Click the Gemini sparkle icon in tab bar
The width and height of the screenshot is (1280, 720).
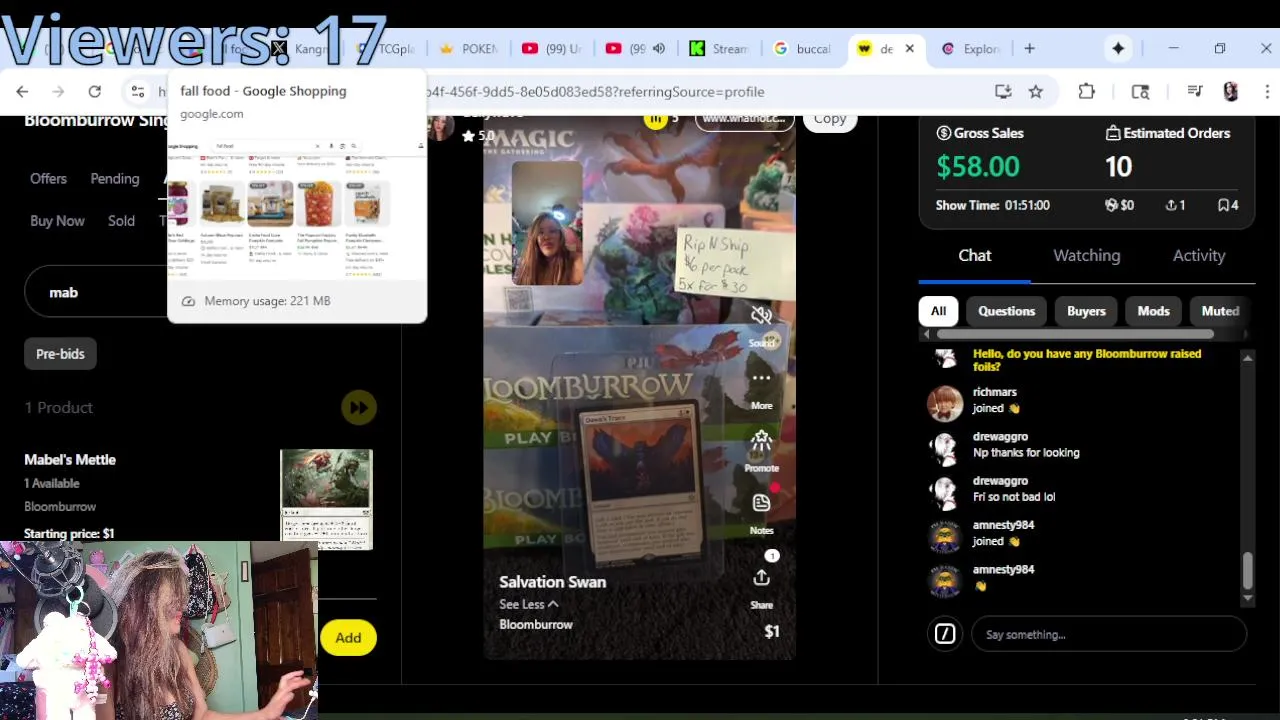coord(1118,48)
